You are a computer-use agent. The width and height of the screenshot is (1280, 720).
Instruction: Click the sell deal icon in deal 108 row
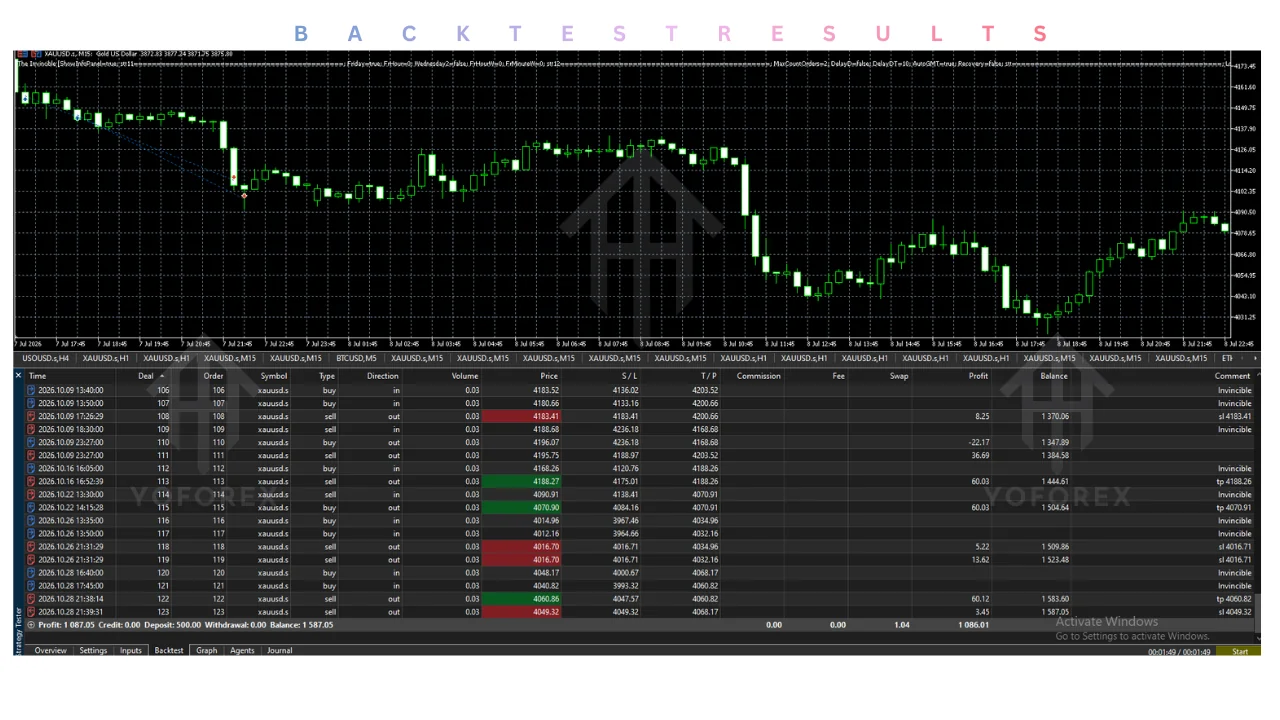tap(32, 416)
